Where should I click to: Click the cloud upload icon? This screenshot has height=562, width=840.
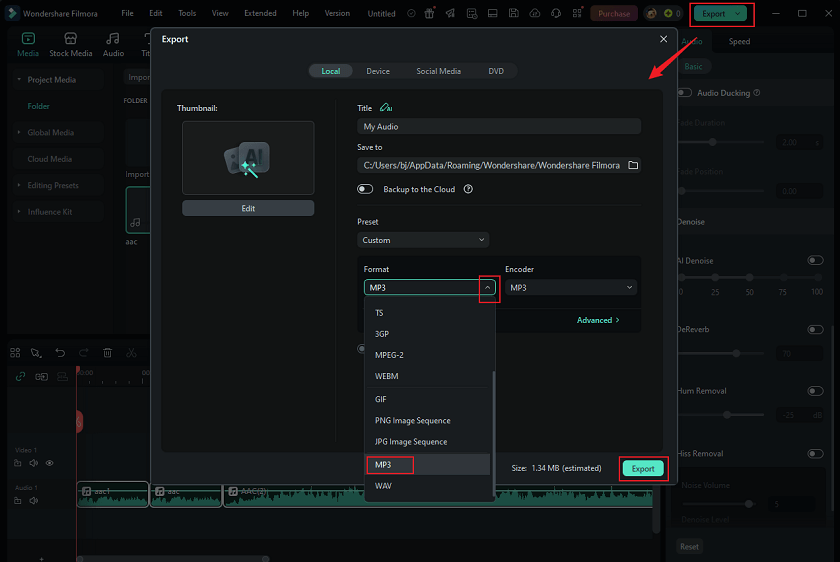point(535,13)
